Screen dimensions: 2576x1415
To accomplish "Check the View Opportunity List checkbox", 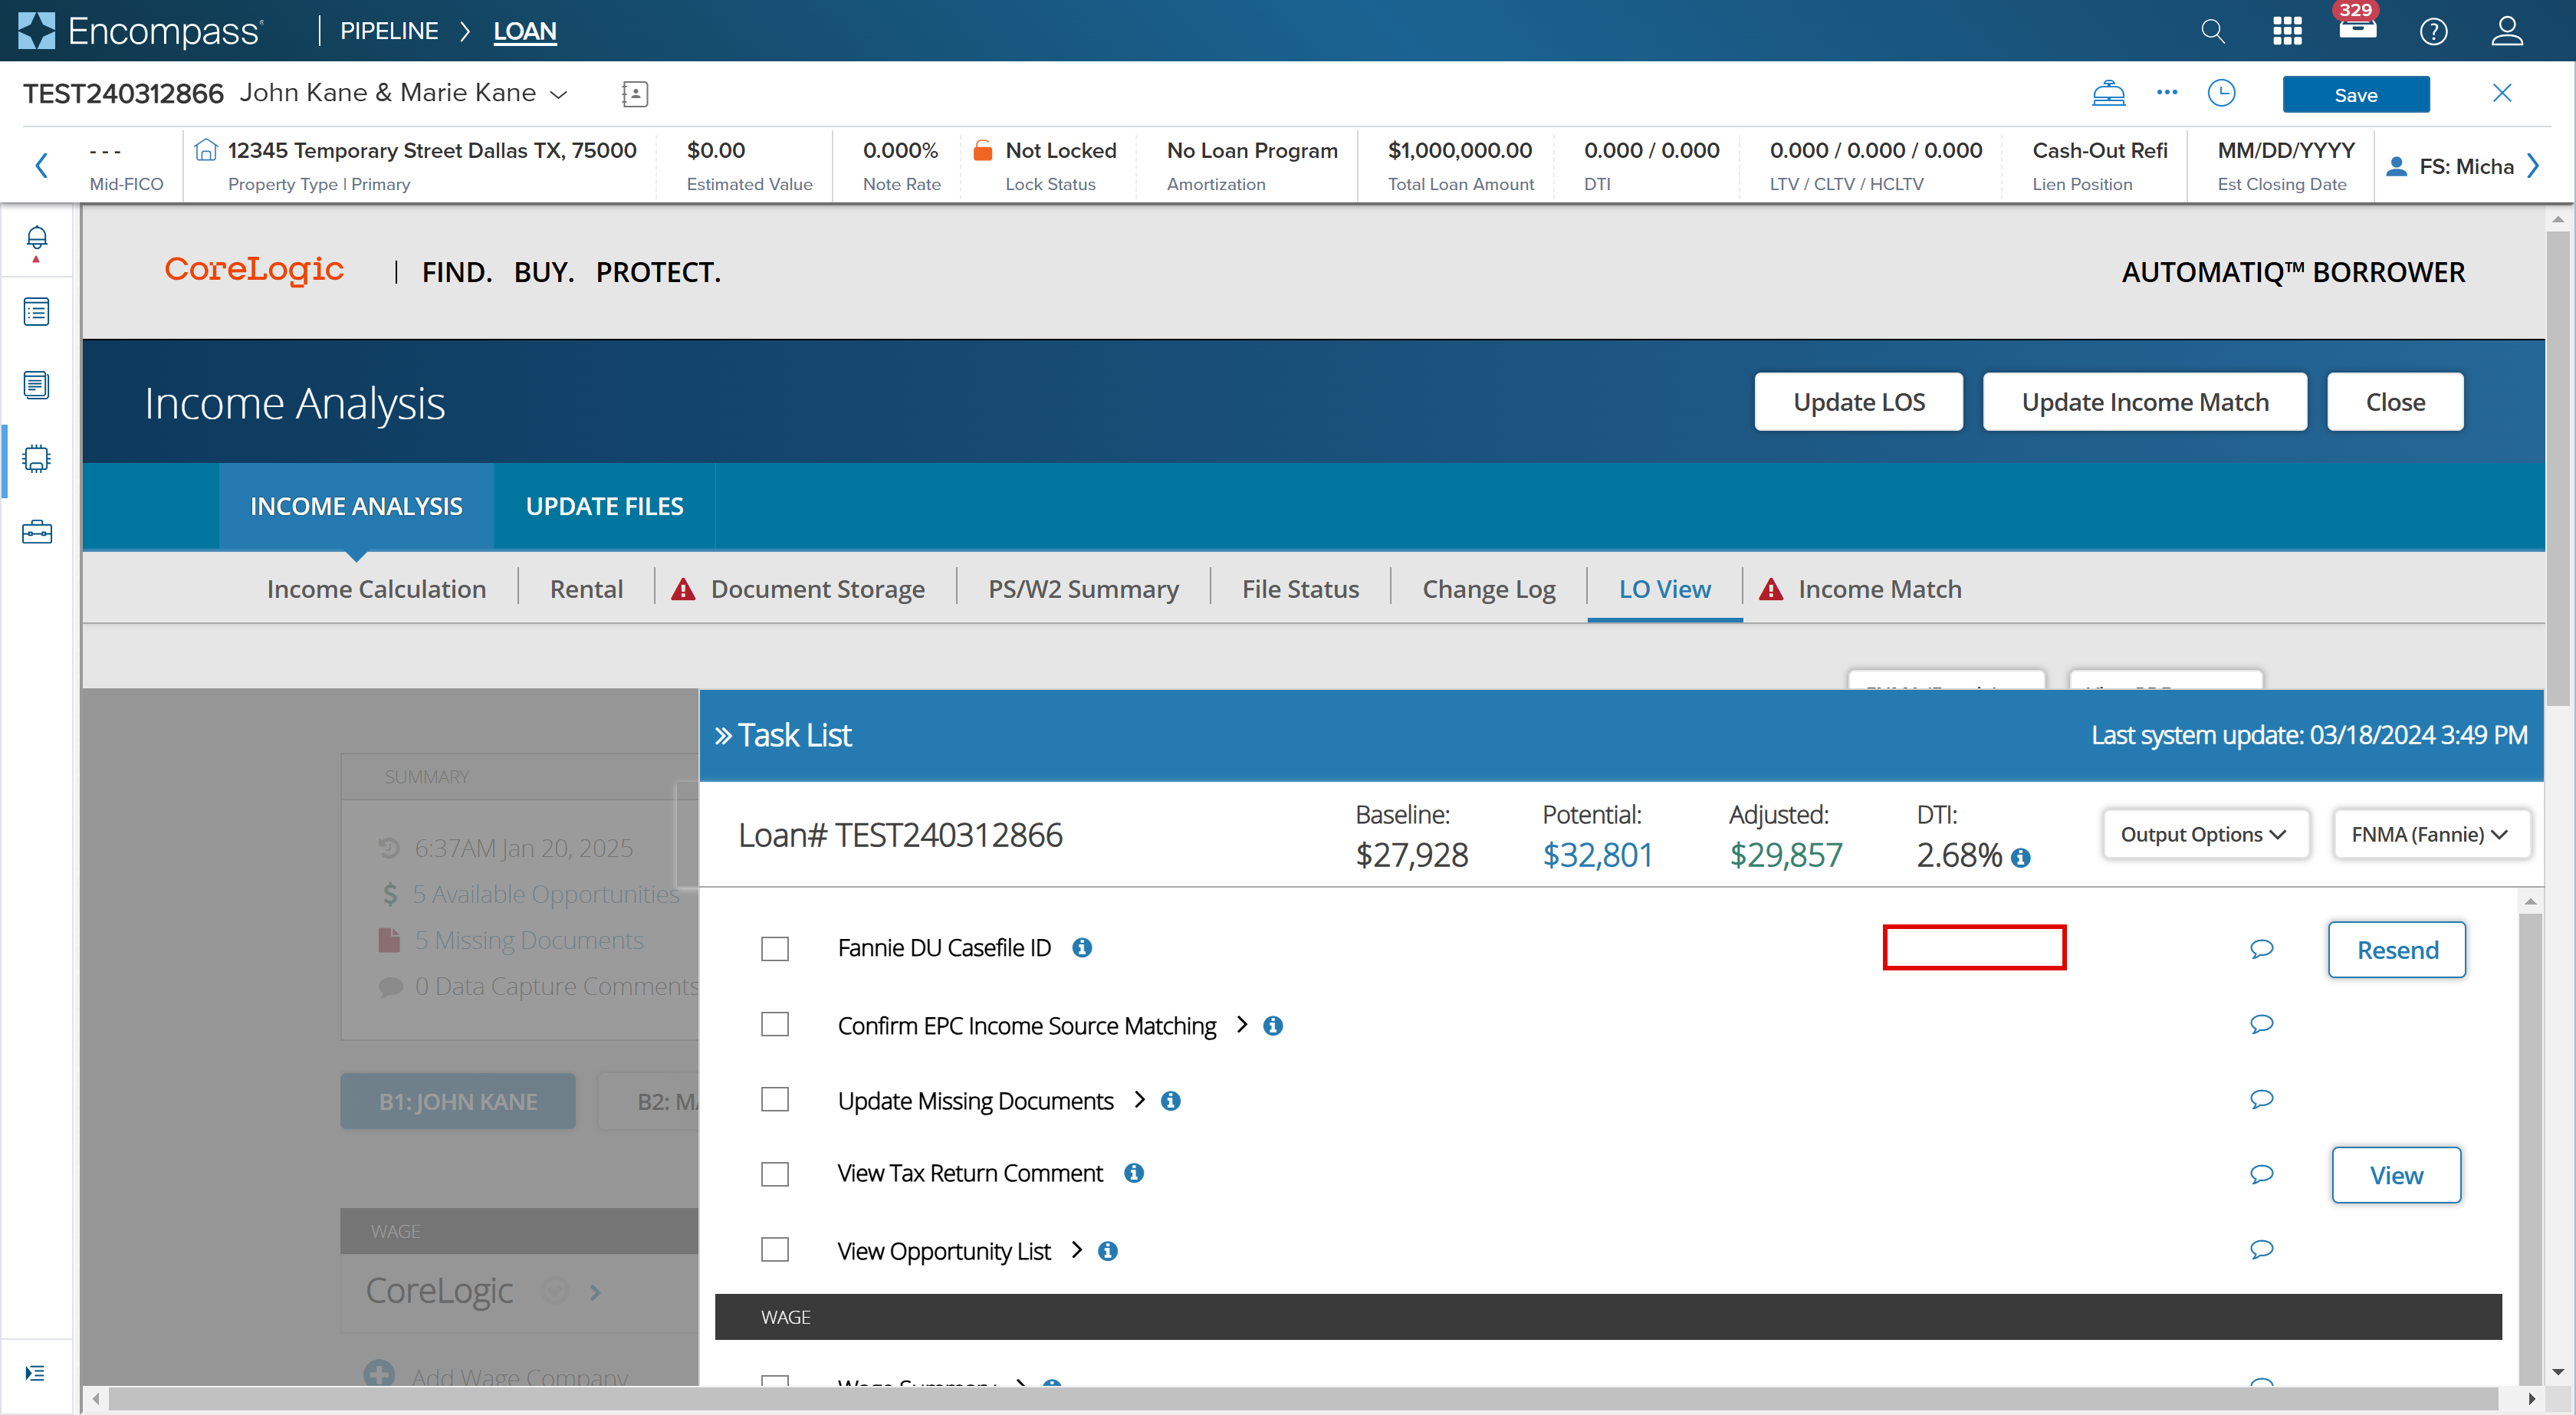I will [x=775, y=1249].
